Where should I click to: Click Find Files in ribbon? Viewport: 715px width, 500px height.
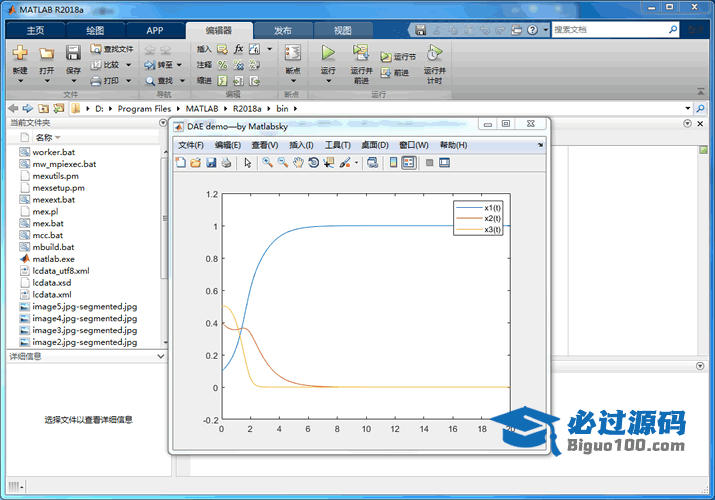(x=112, y=49)
